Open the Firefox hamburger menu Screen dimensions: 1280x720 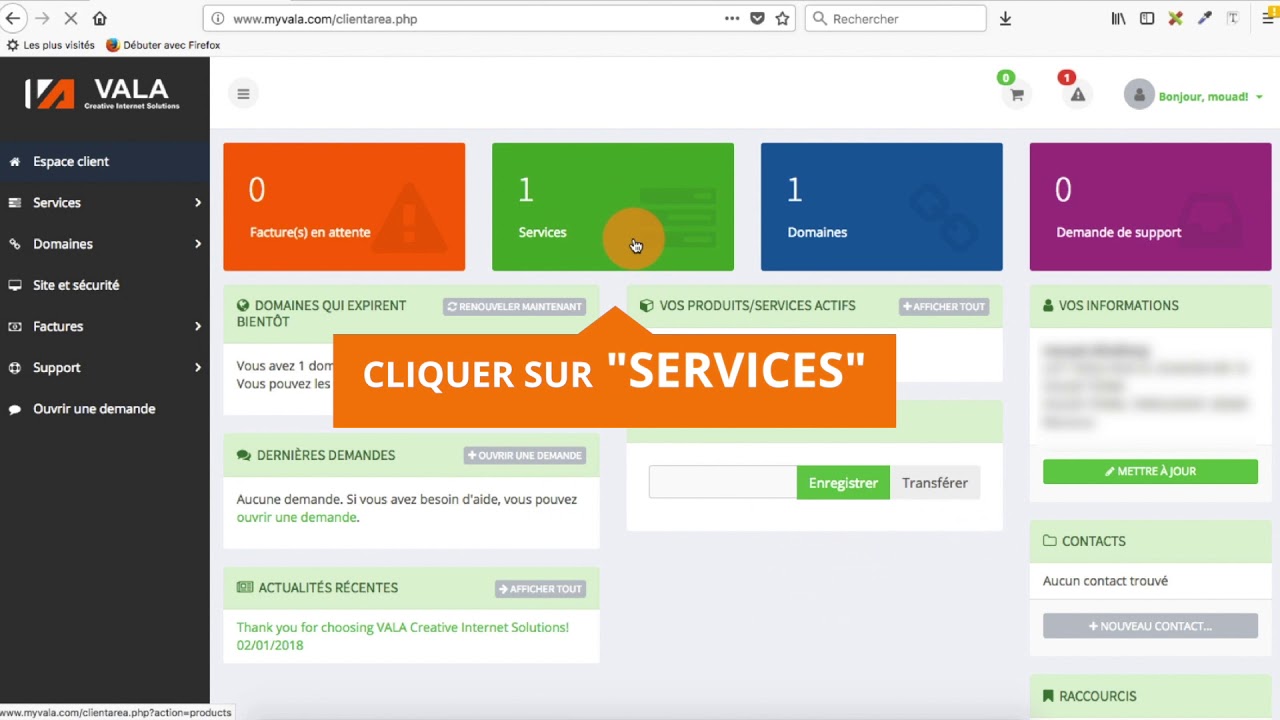[x=1268, y=18]
